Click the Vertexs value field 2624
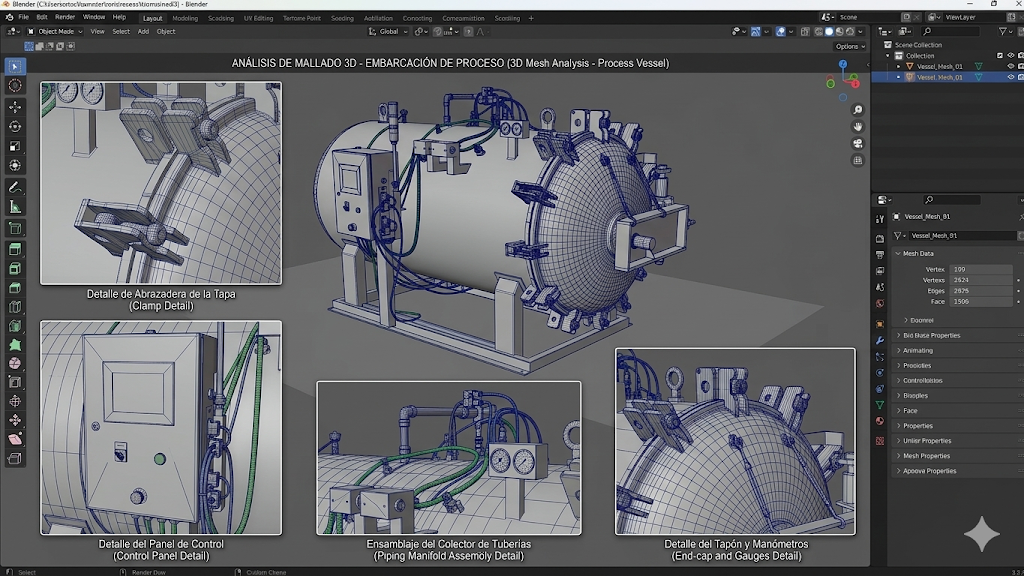The image size is (1024, 576). [x=981, y=280]
